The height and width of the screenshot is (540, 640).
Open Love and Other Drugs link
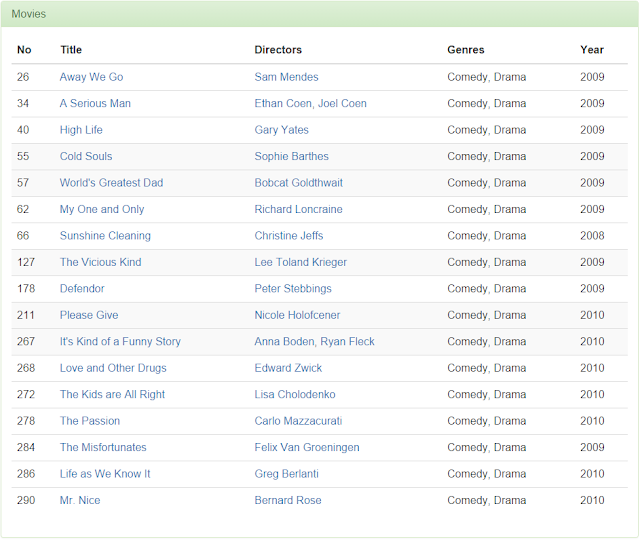click(113, 368)
